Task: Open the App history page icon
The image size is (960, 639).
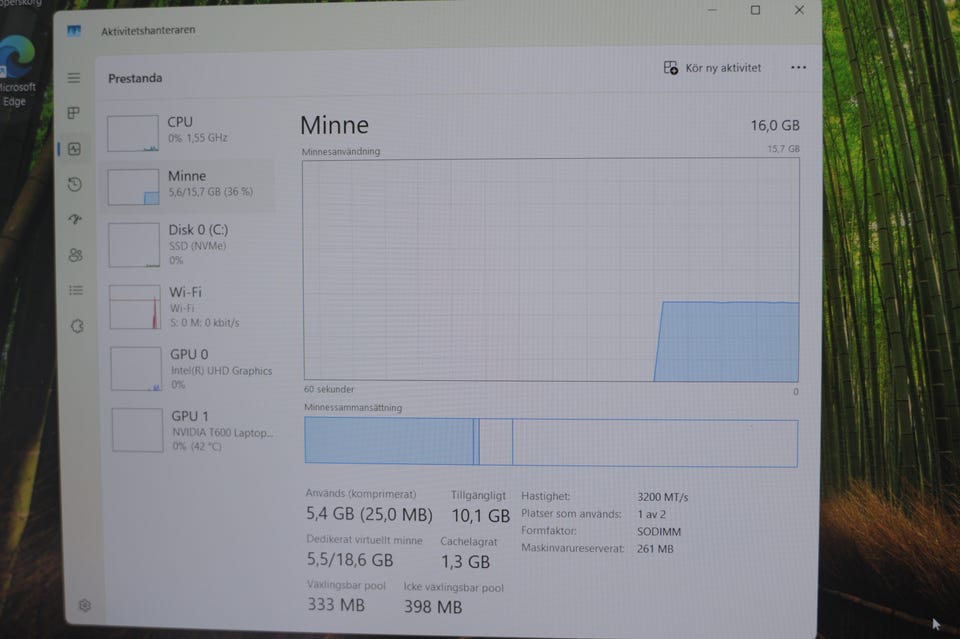Action: (x=75, y=184)
